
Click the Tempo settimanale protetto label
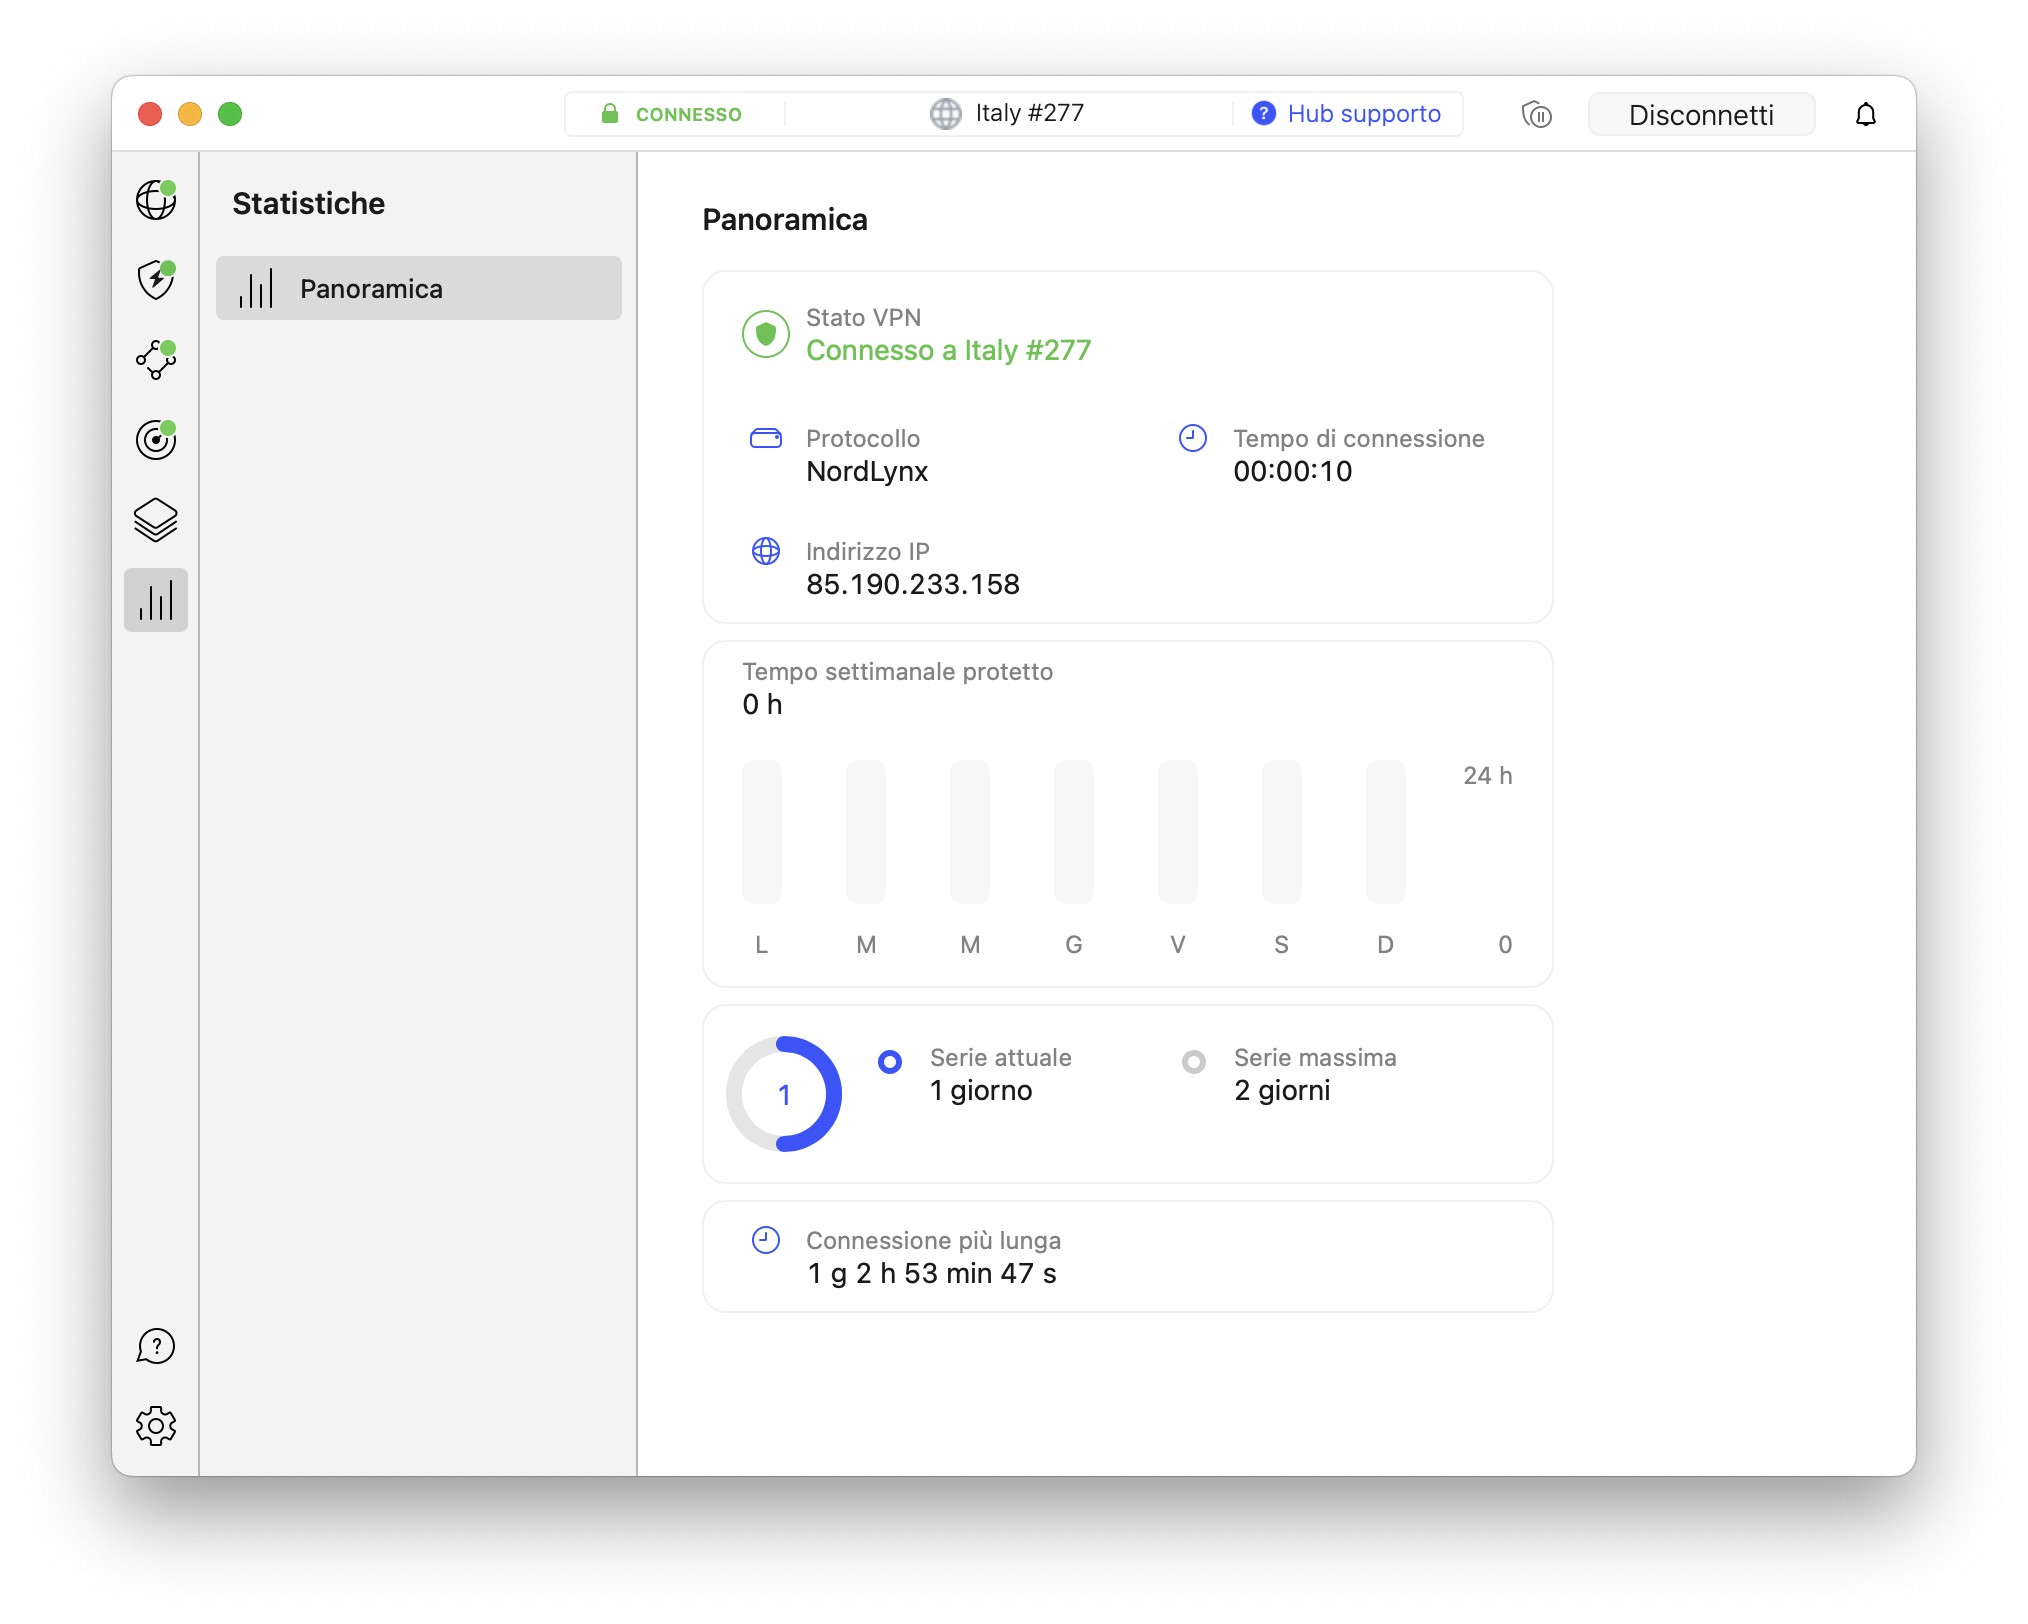pyautogui.click(x=898, y=671)
